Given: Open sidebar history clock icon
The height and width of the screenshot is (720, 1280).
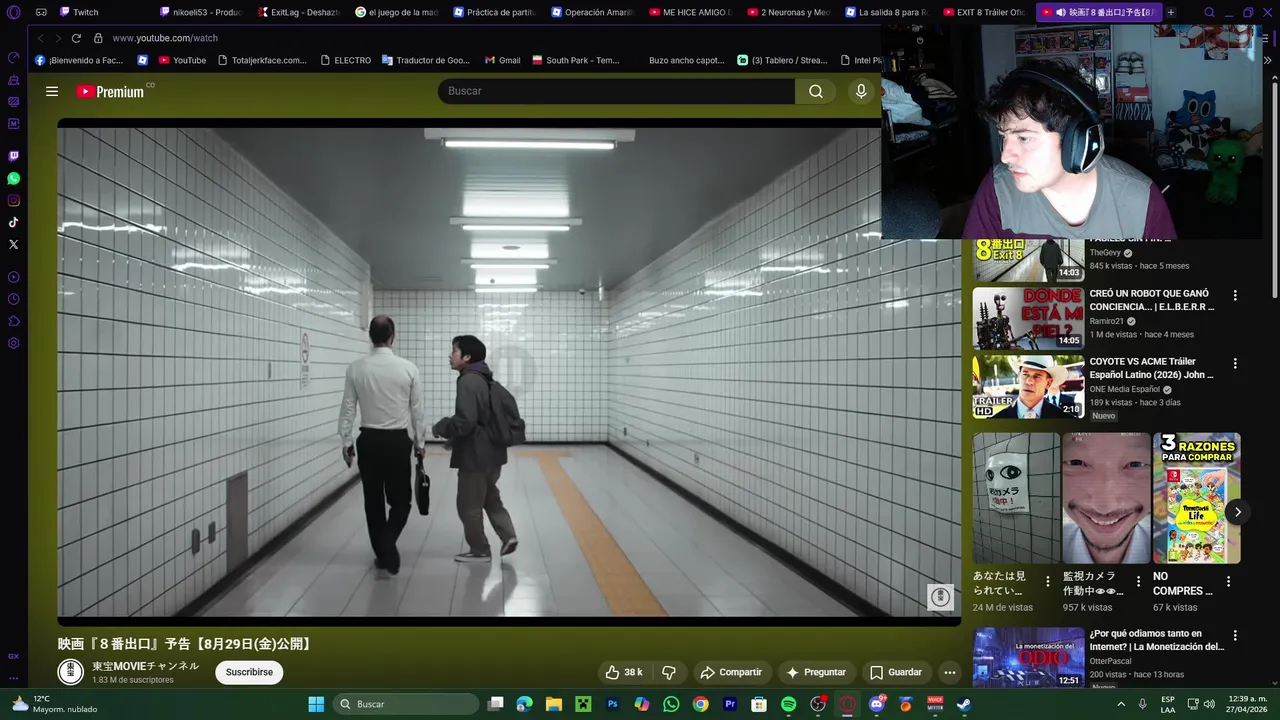Looking at the screenshot, I should (x=13, y=299).
